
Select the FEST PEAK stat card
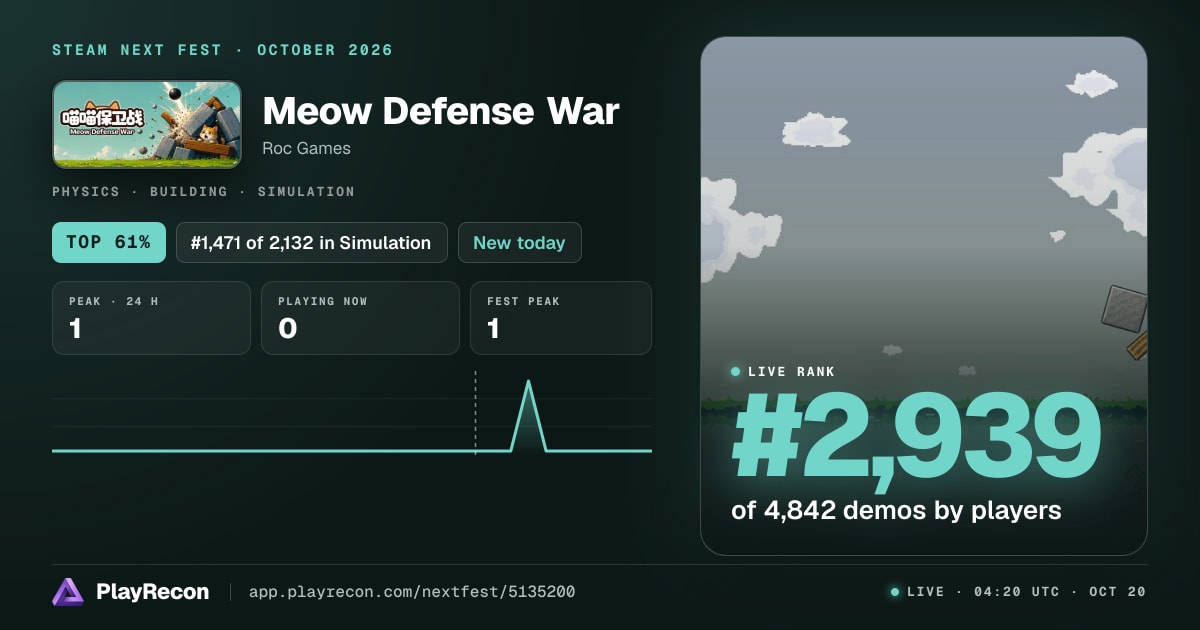[x=561, y=318]
